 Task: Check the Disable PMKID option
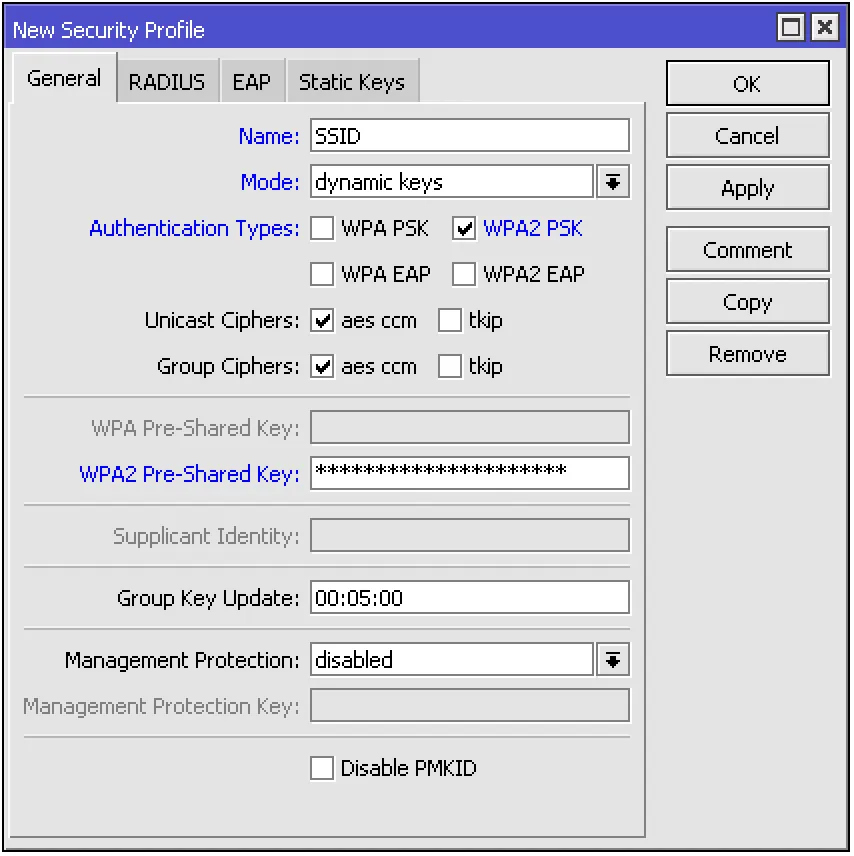point(322,768)
